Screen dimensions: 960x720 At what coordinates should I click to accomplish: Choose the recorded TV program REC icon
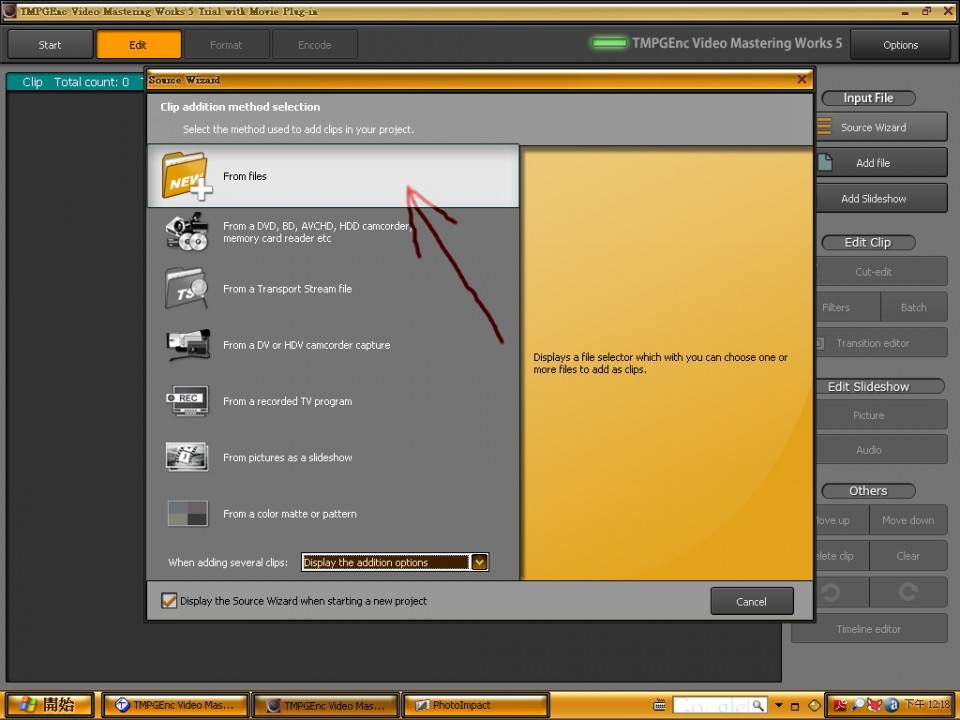187,401
